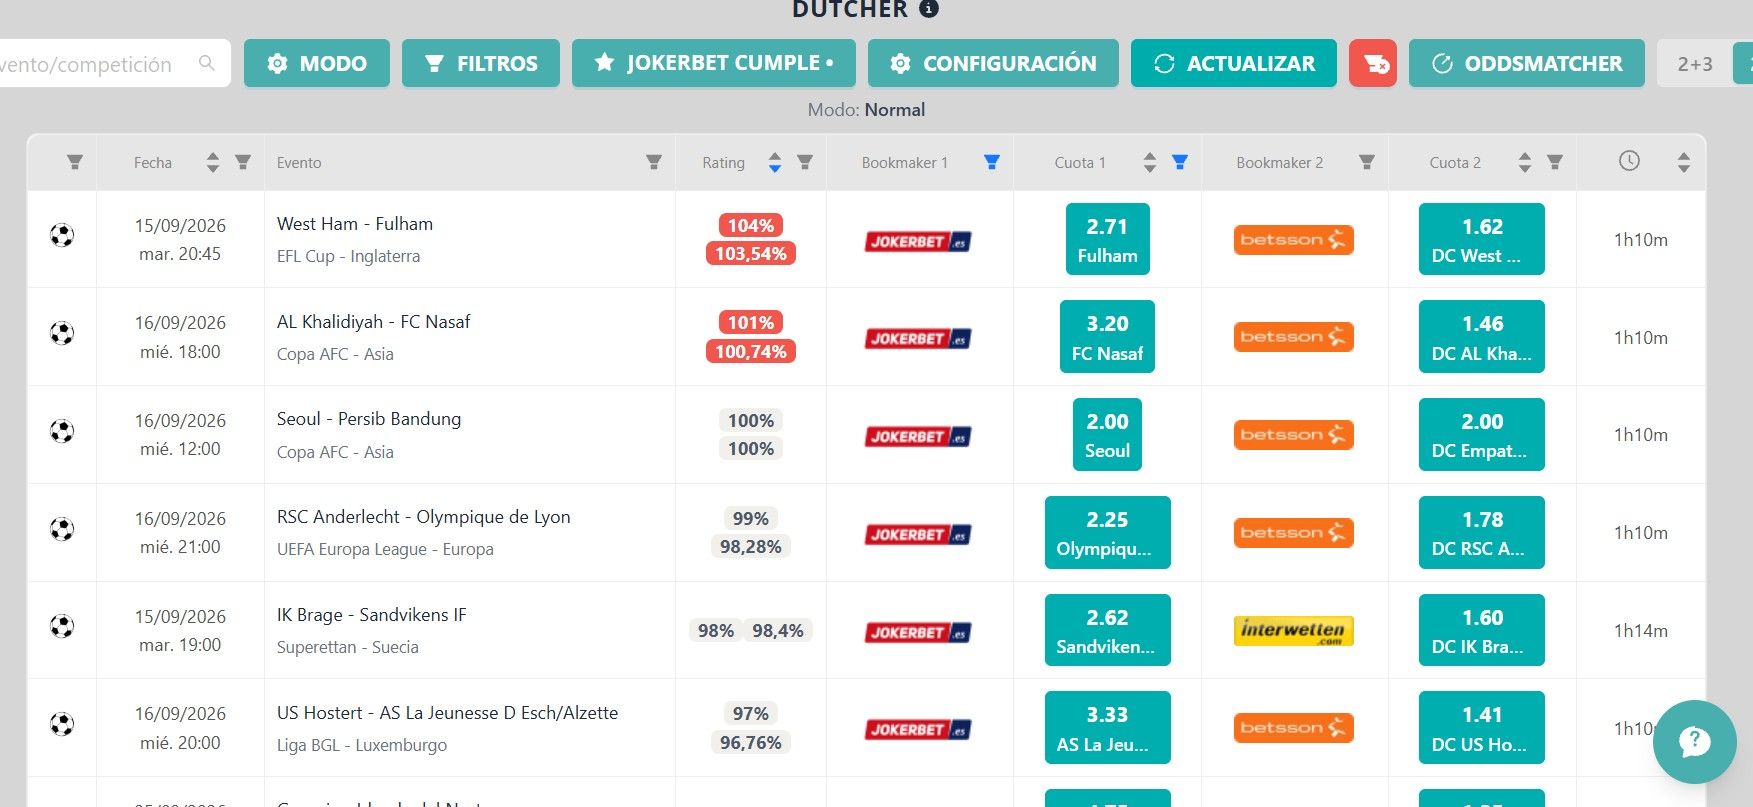Select the JOKERBET CUMPLE saved filter

point(714,63)
